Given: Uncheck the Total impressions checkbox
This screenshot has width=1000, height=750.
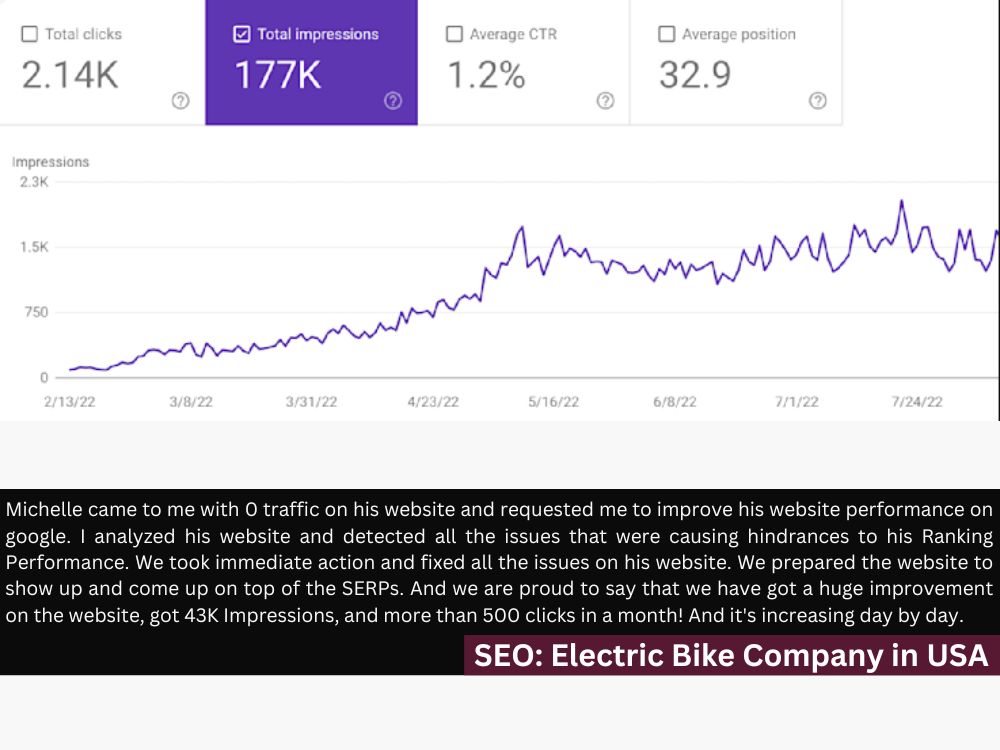Looking at the screenshot, I should [242, 34].
